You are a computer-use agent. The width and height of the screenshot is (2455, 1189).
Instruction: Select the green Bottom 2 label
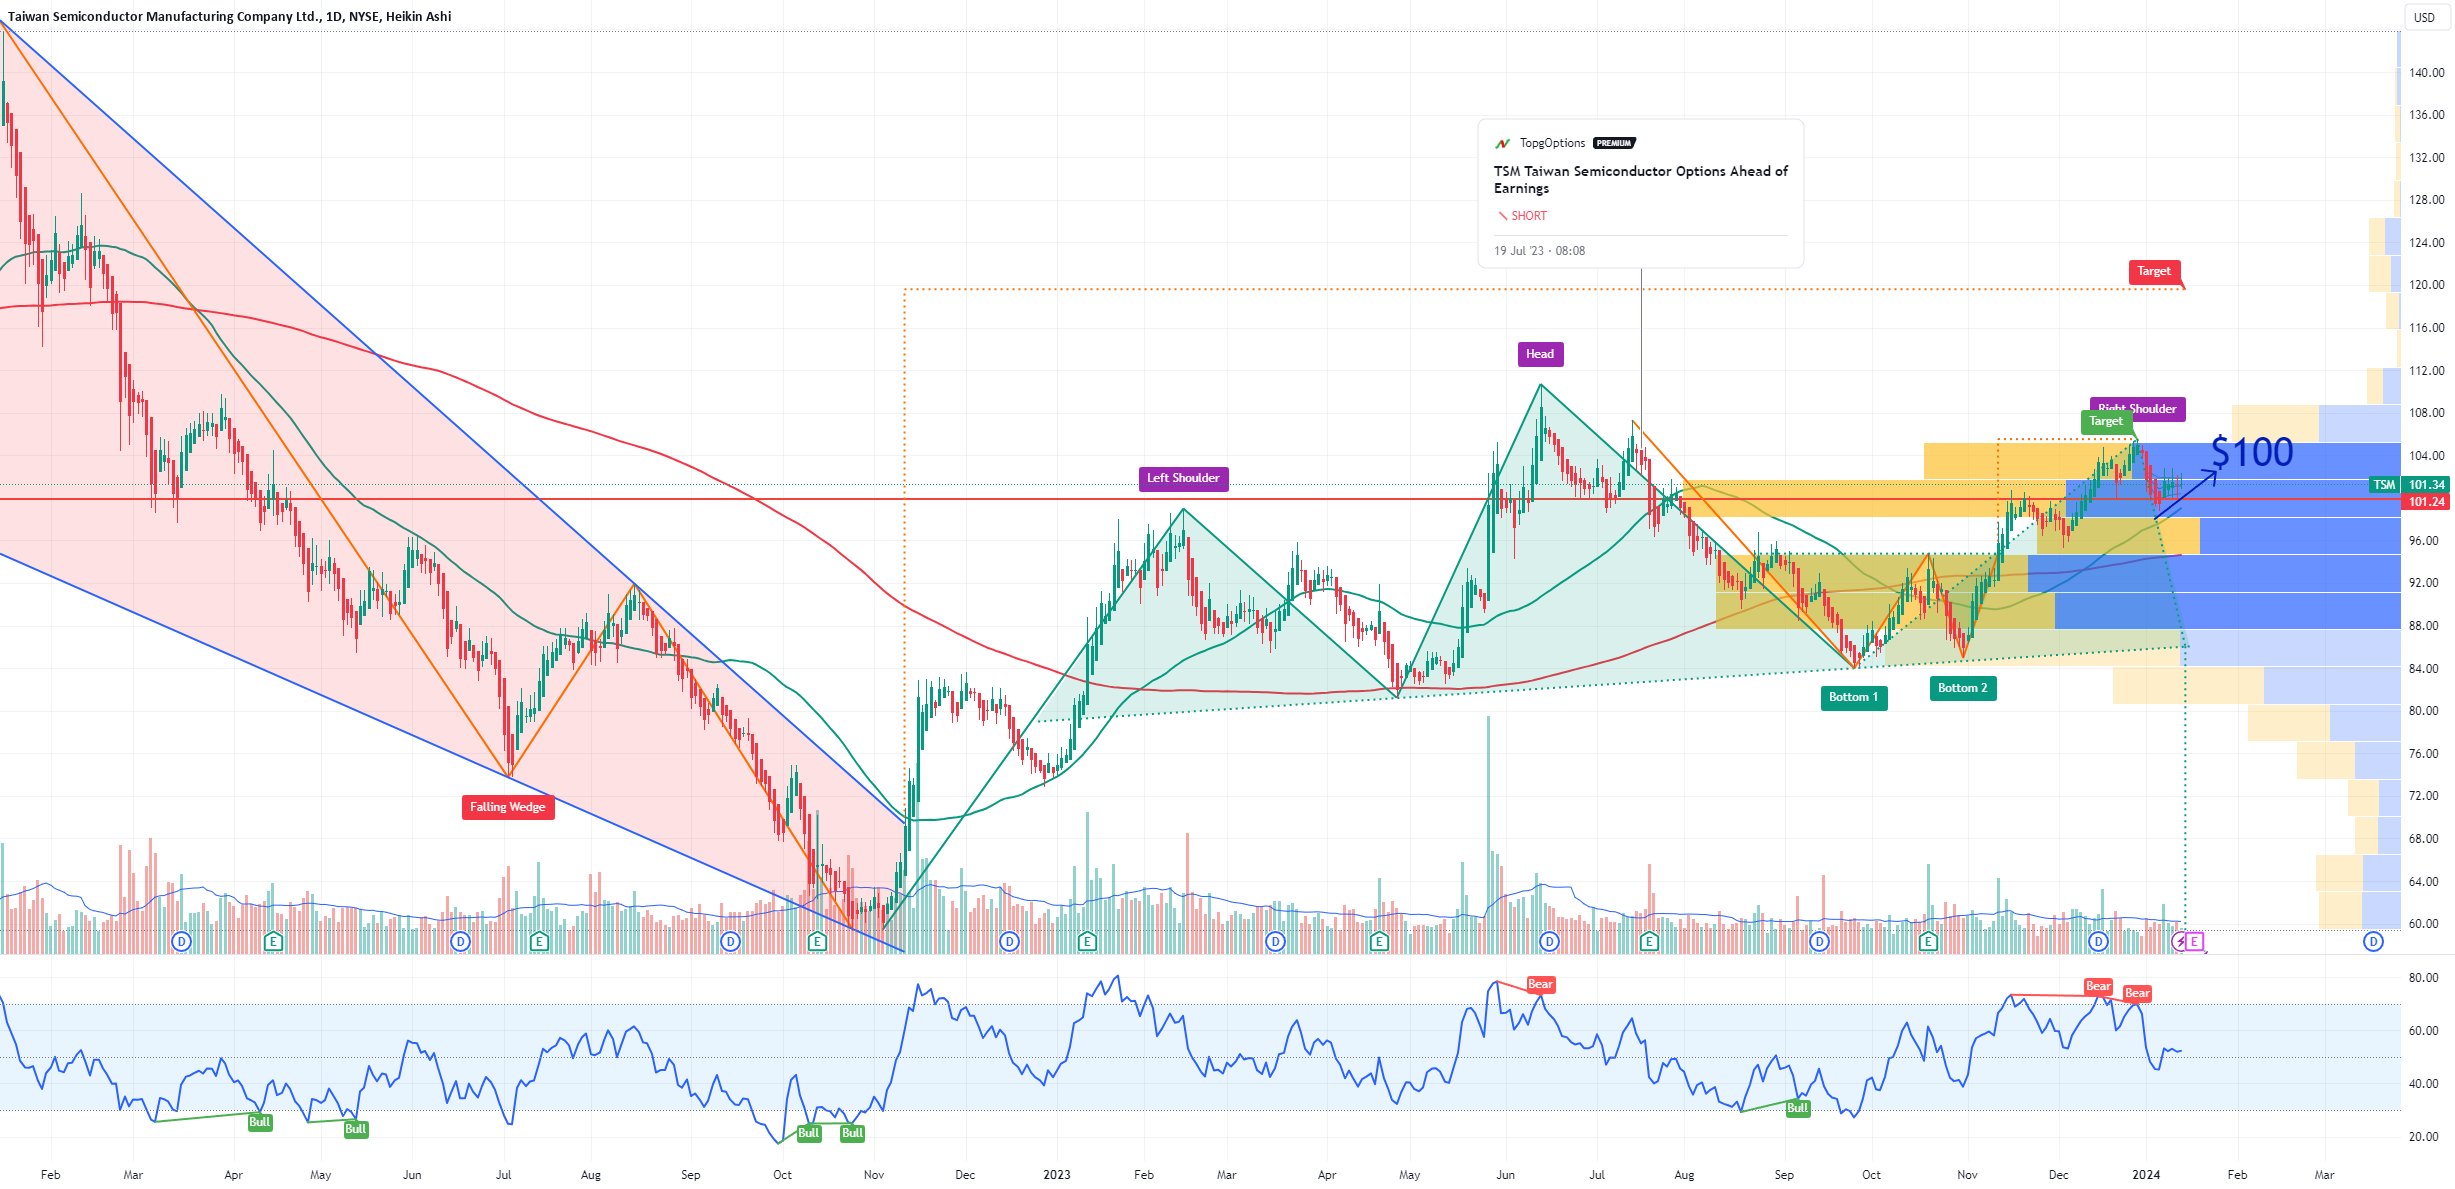click(1962, 688)
